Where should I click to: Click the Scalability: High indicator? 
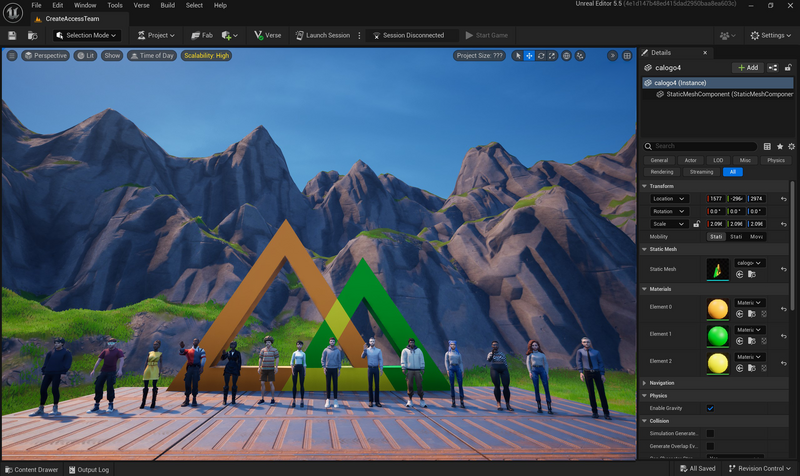[x=207, y=56]
